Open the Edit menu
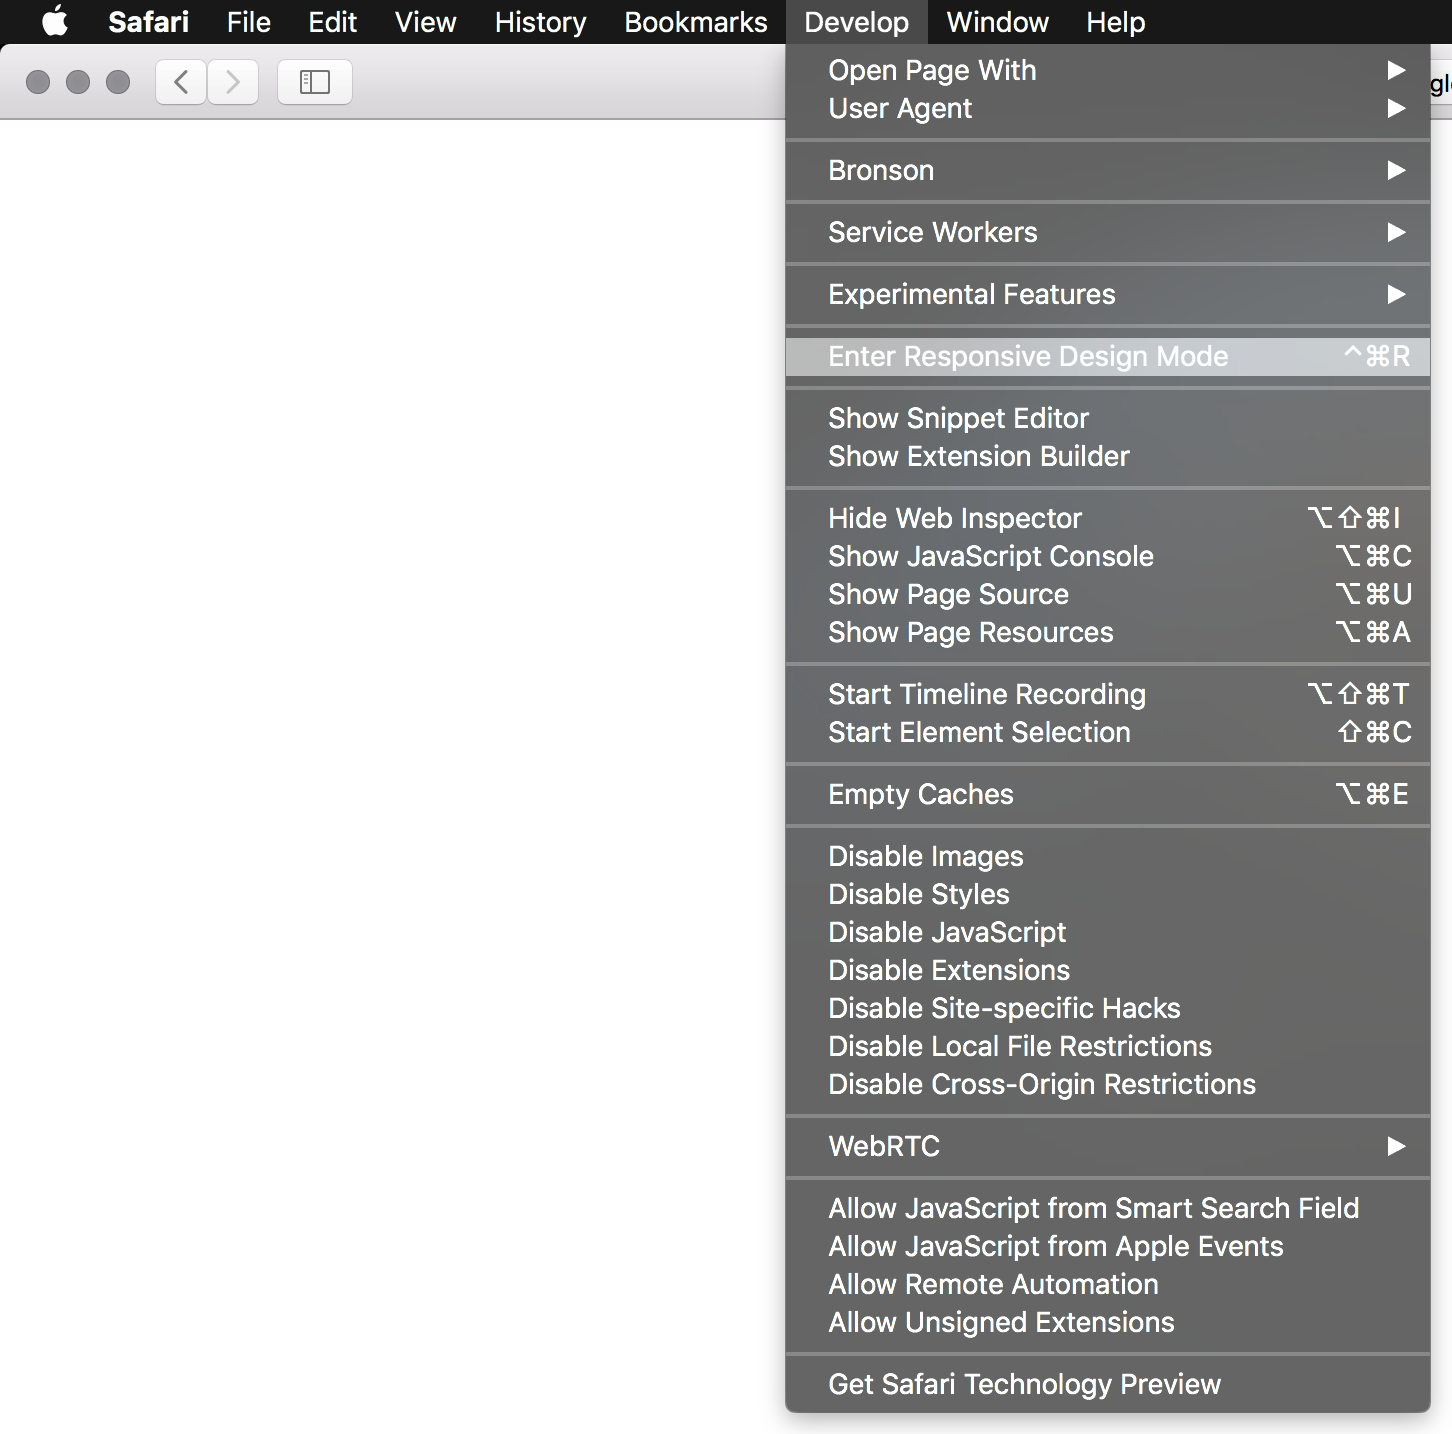This screenshot has width=1452, height=1434. (332, 22)
